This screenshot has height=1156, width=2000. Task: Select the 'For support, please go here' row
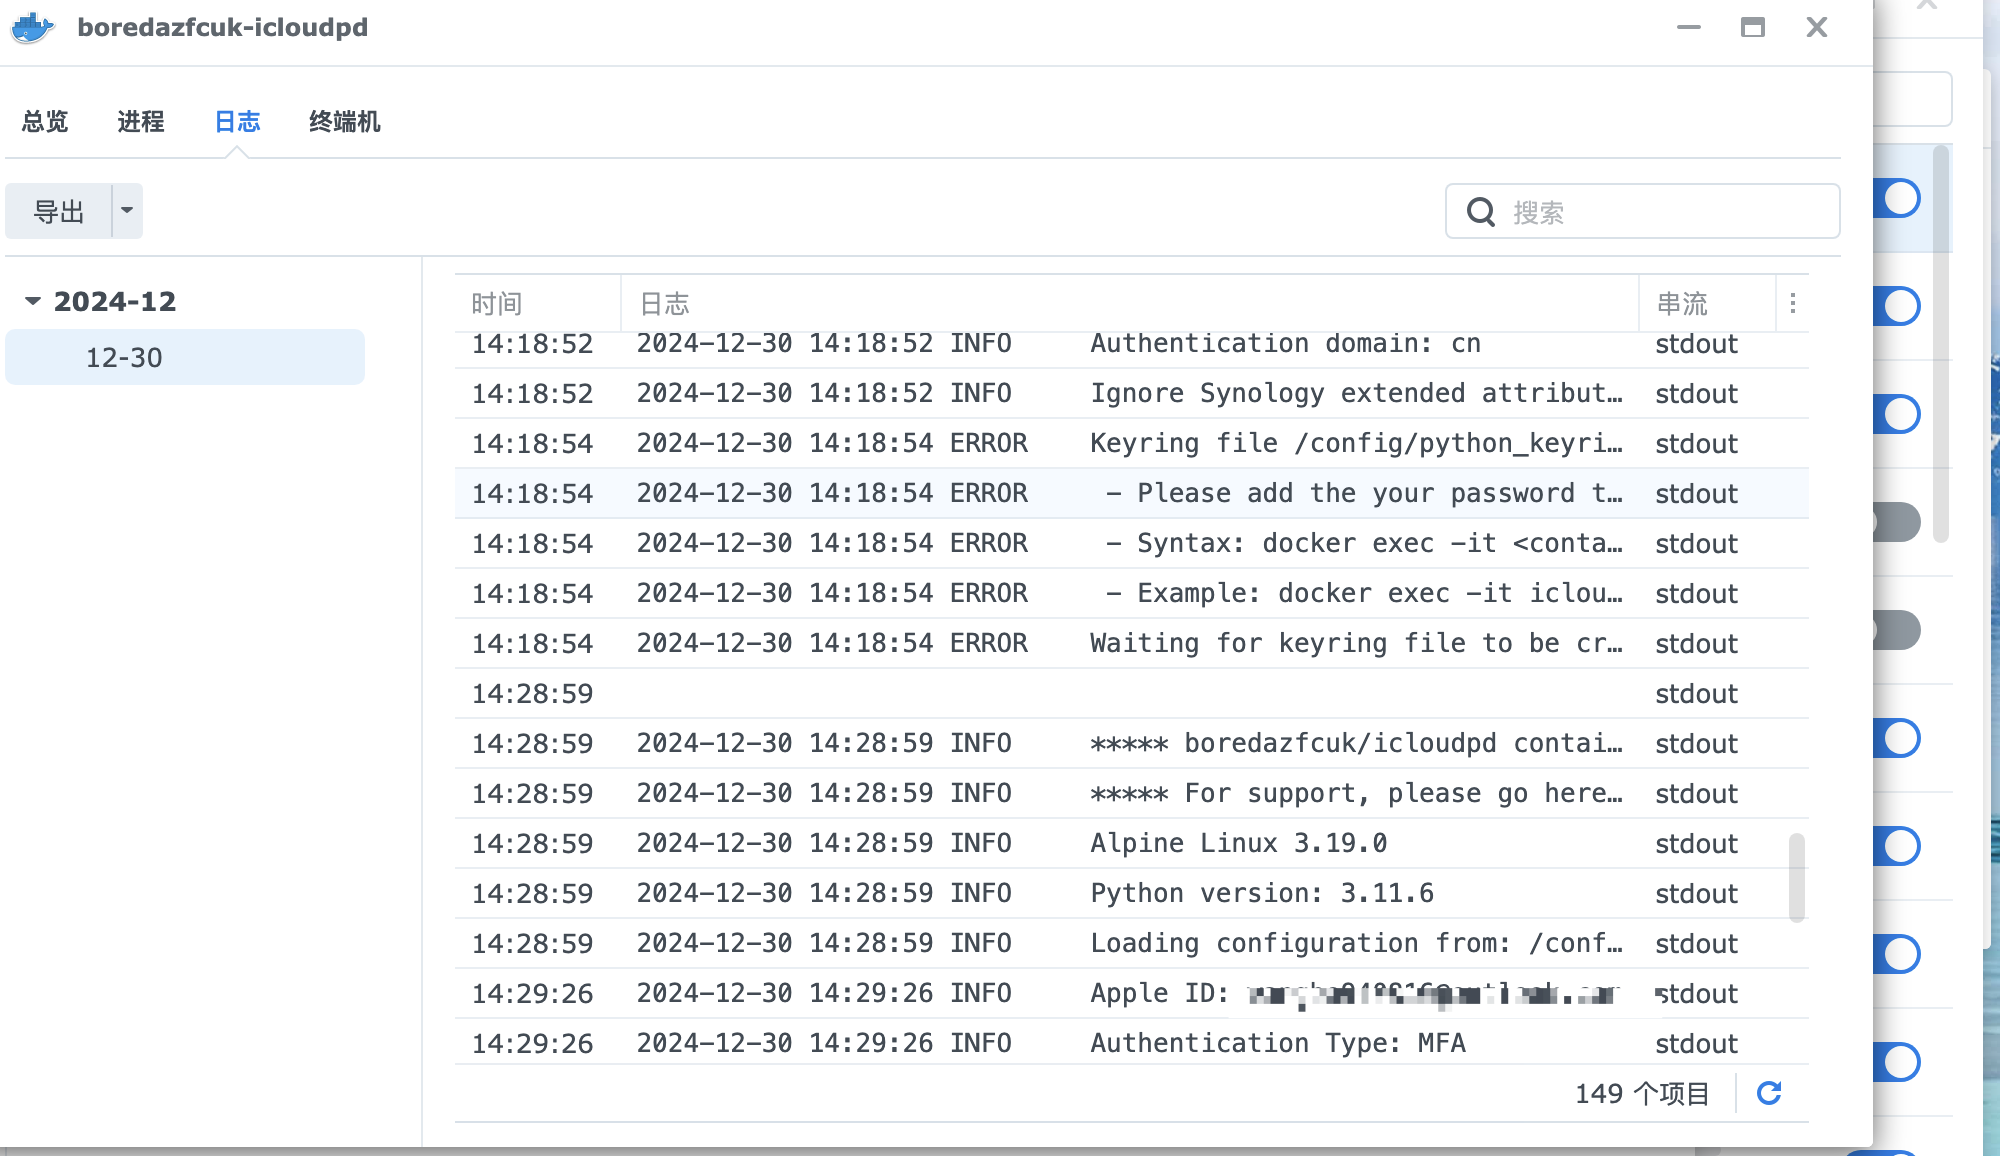pos(1131,793)
